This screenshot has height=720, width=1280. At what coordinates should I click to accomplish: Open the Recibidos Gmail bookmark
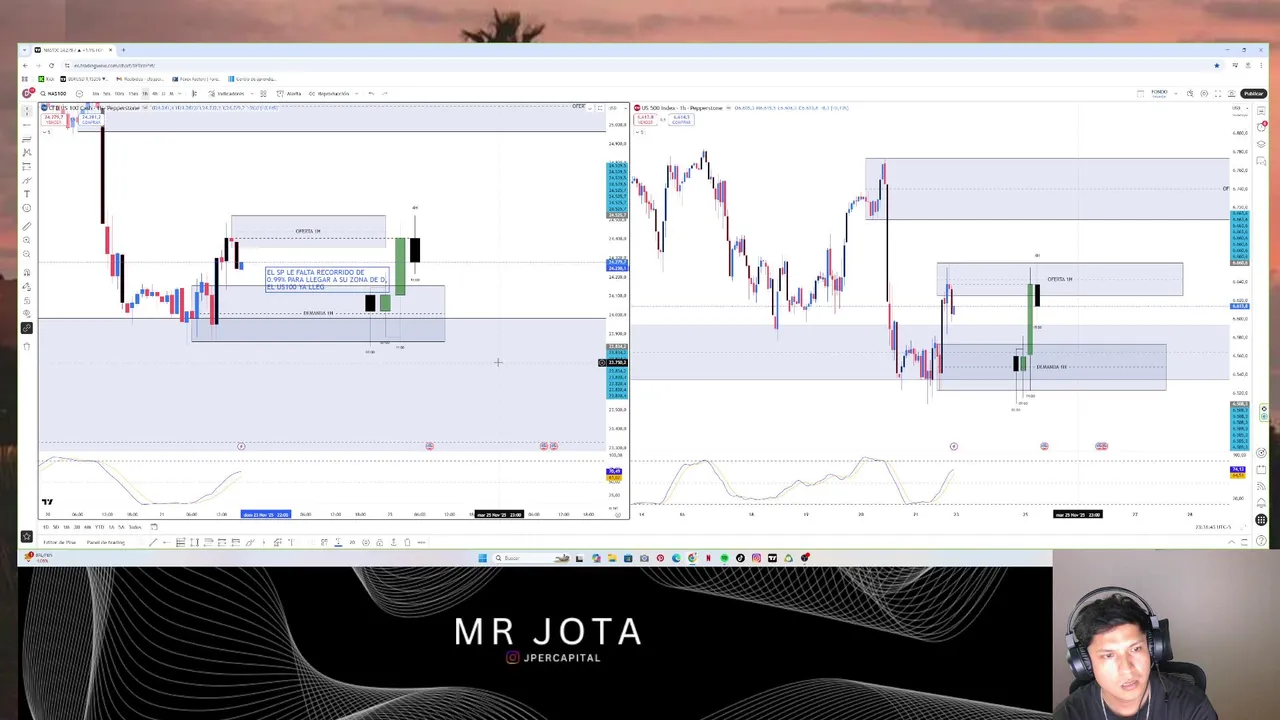(x=140, y=79)
